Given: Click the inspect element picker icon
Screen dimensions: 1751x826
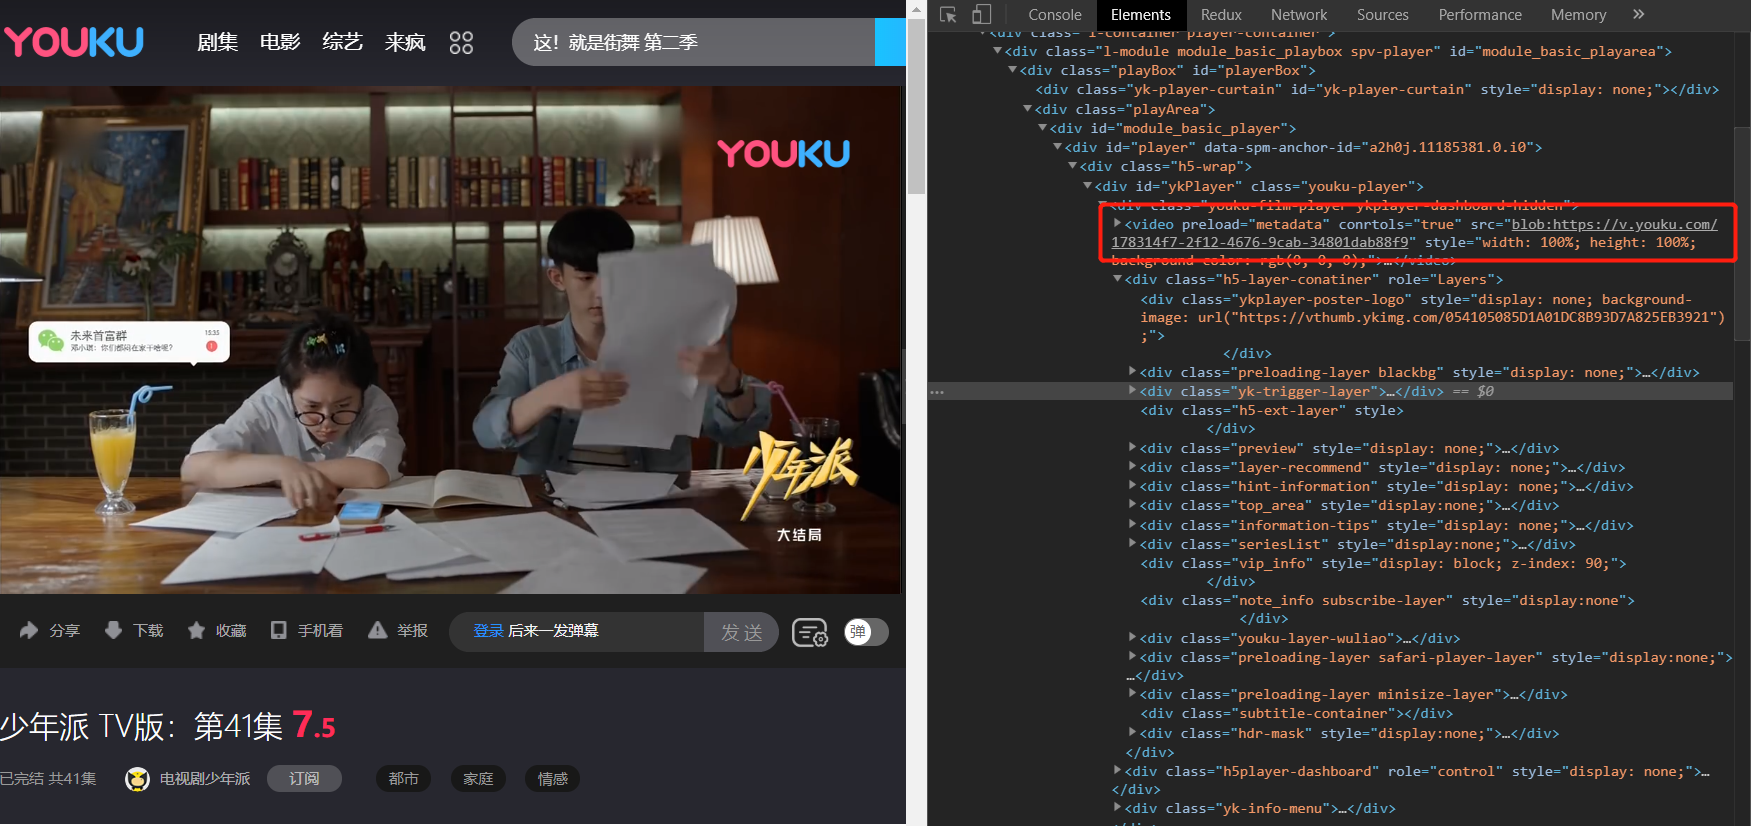Looking at the screenshot, I should [x=948, y=15].
